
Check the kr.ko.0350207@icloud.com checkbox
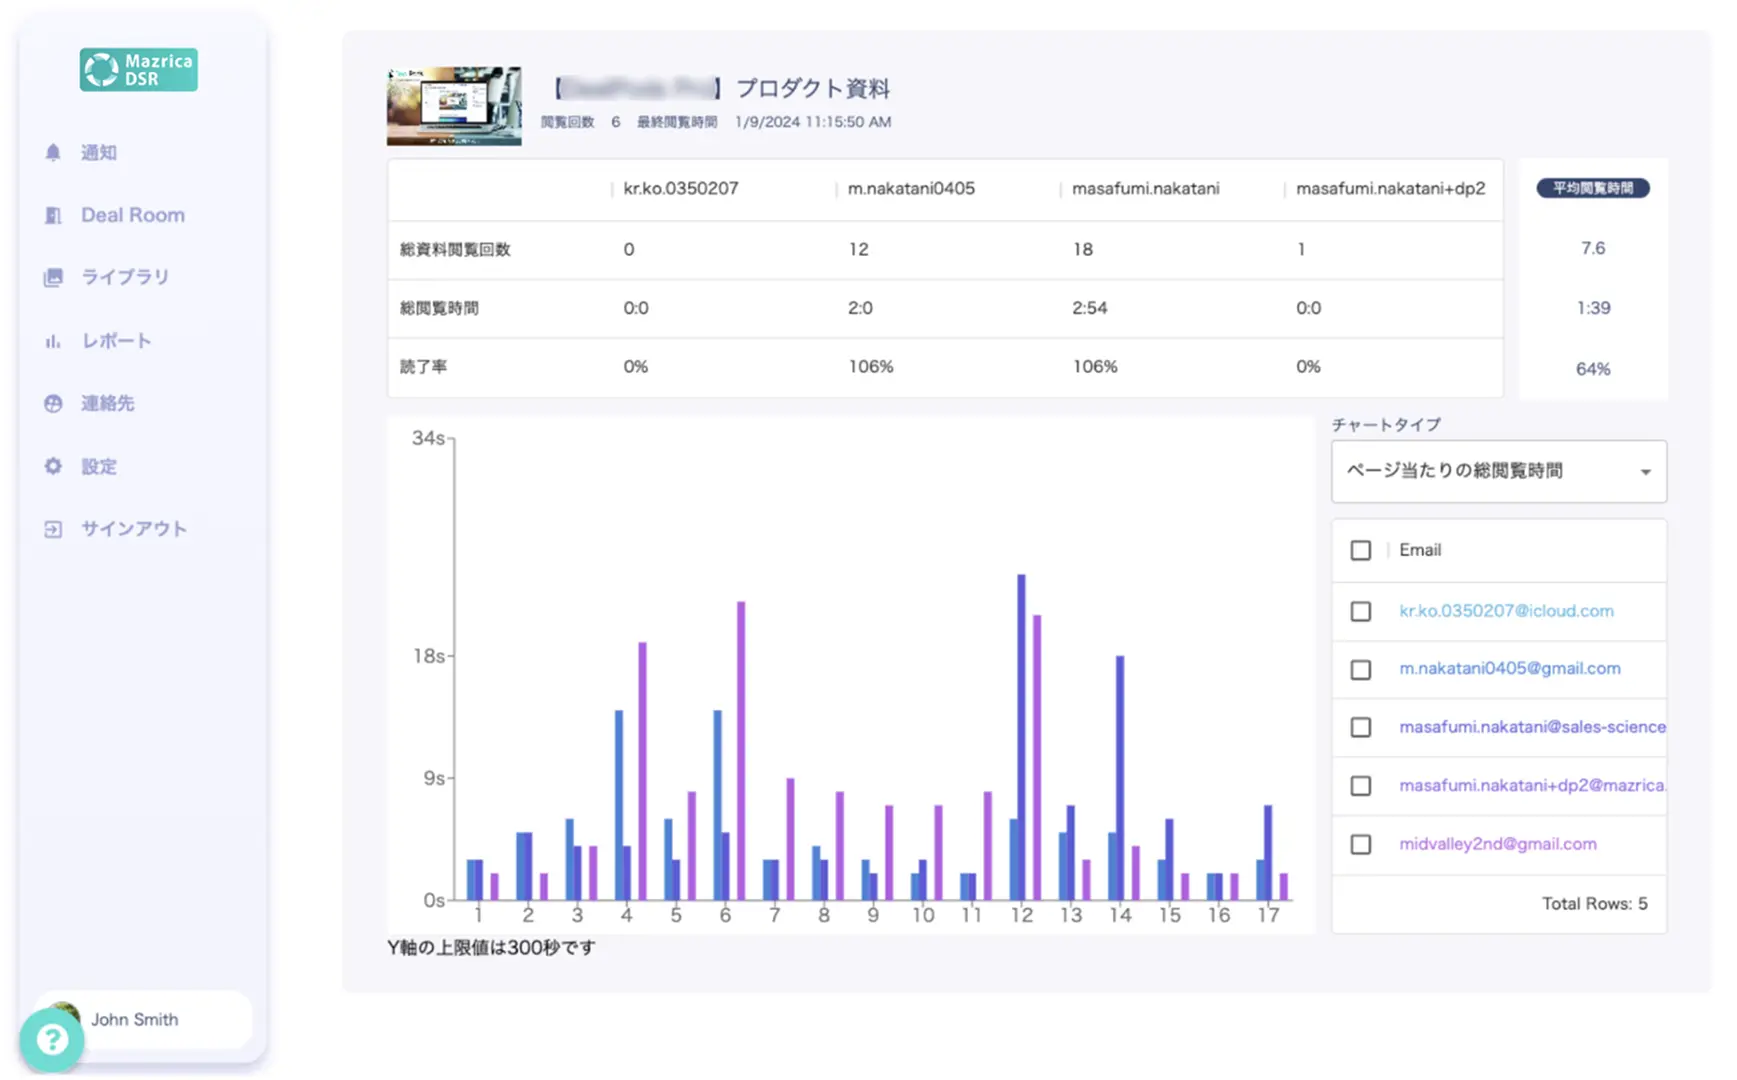point(1360,611)
